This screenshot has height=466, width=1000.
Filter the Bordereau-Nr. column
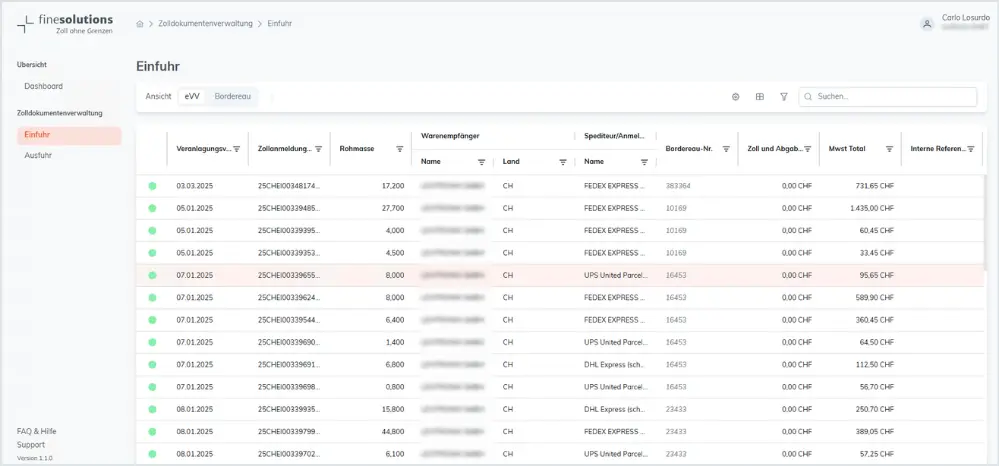click(726, 149)
